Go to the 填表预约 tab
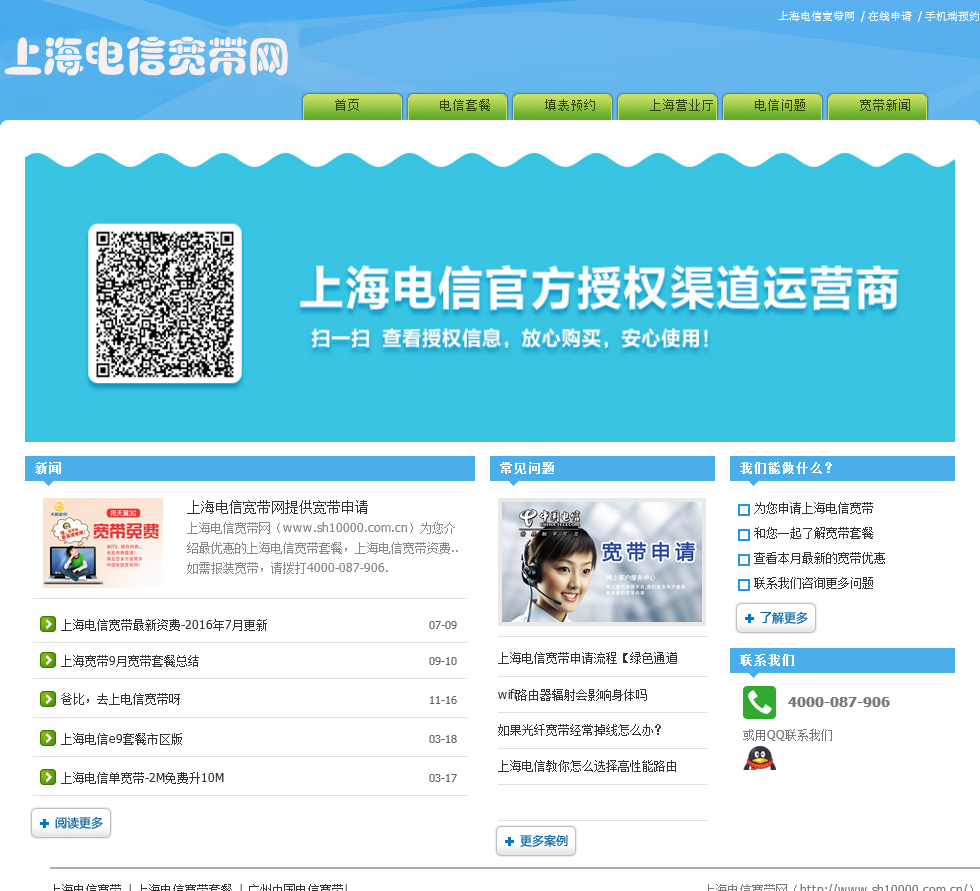Image resolution: width=980 pixels, height=891 pixels. coord(562,106)
